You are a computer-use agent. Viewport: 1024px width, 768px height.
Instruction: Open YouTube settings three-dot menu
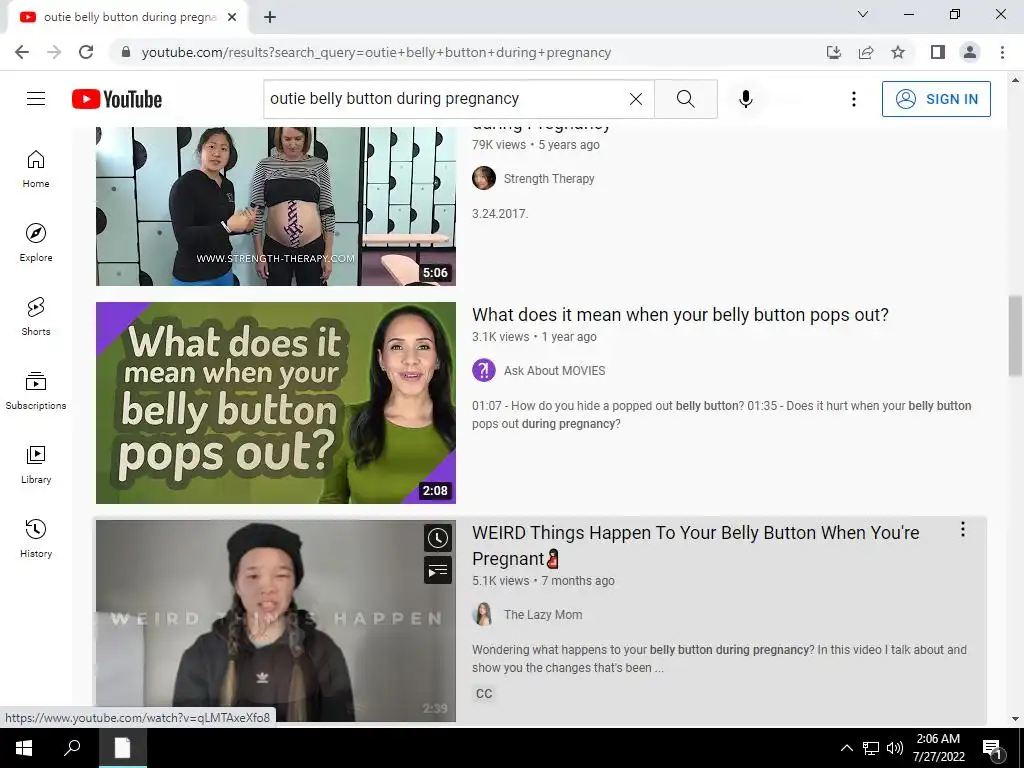click(x=854, y=99)
